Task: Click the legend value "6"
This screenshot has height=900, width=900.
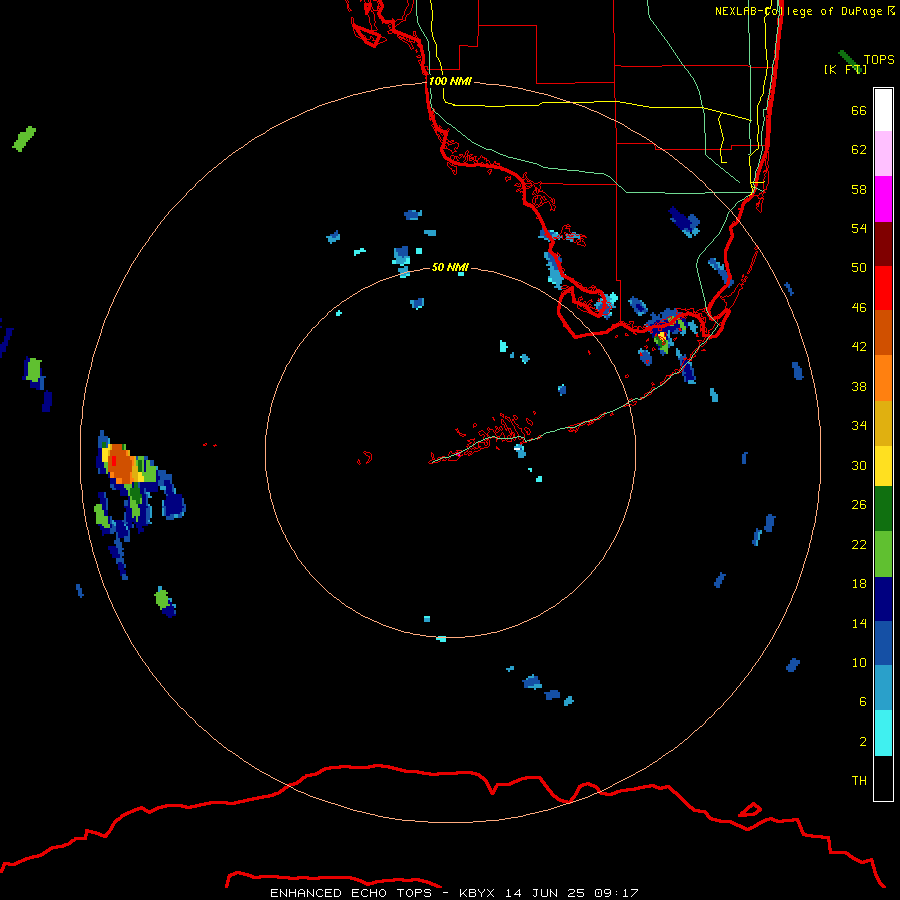Action: [863, 702]
